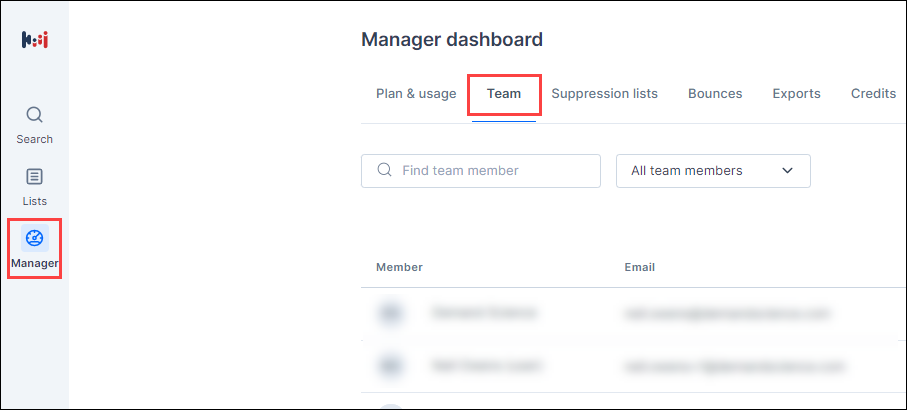Click the dropdown chevron arrow
Viewport: 907px width, 410px height.
(787, 171)
